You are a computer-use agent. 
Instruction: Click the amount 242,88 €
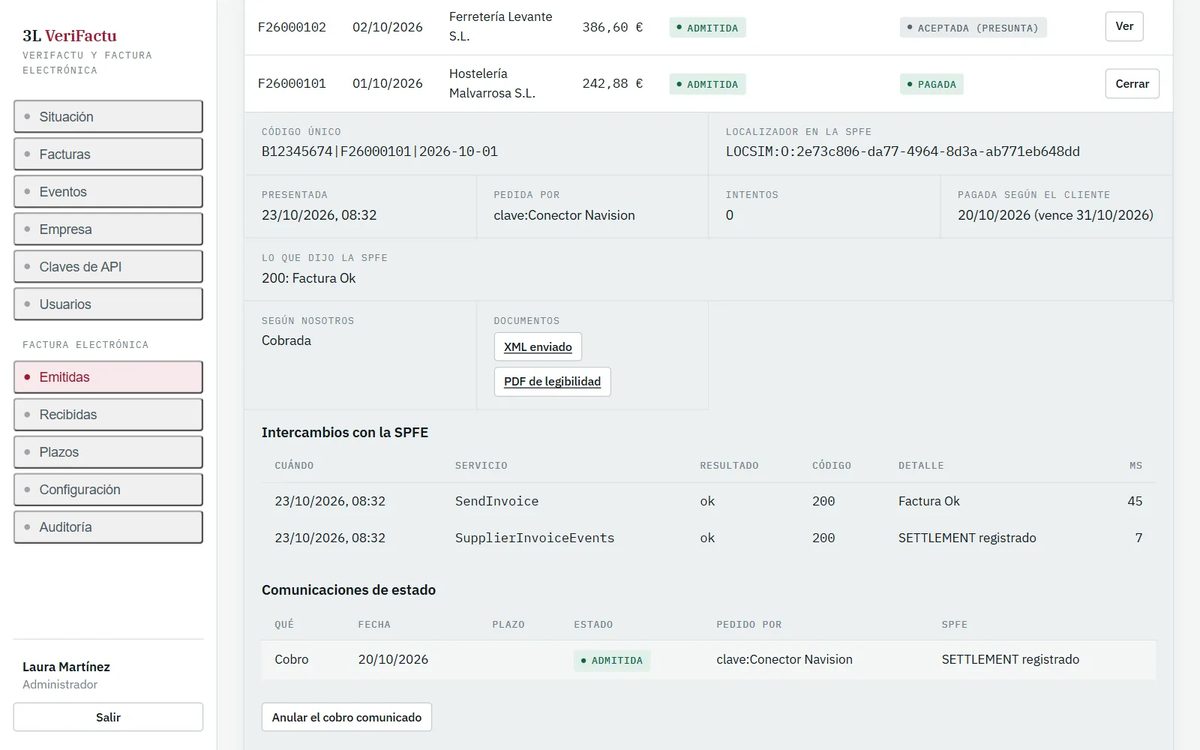[x=613, y=83]
